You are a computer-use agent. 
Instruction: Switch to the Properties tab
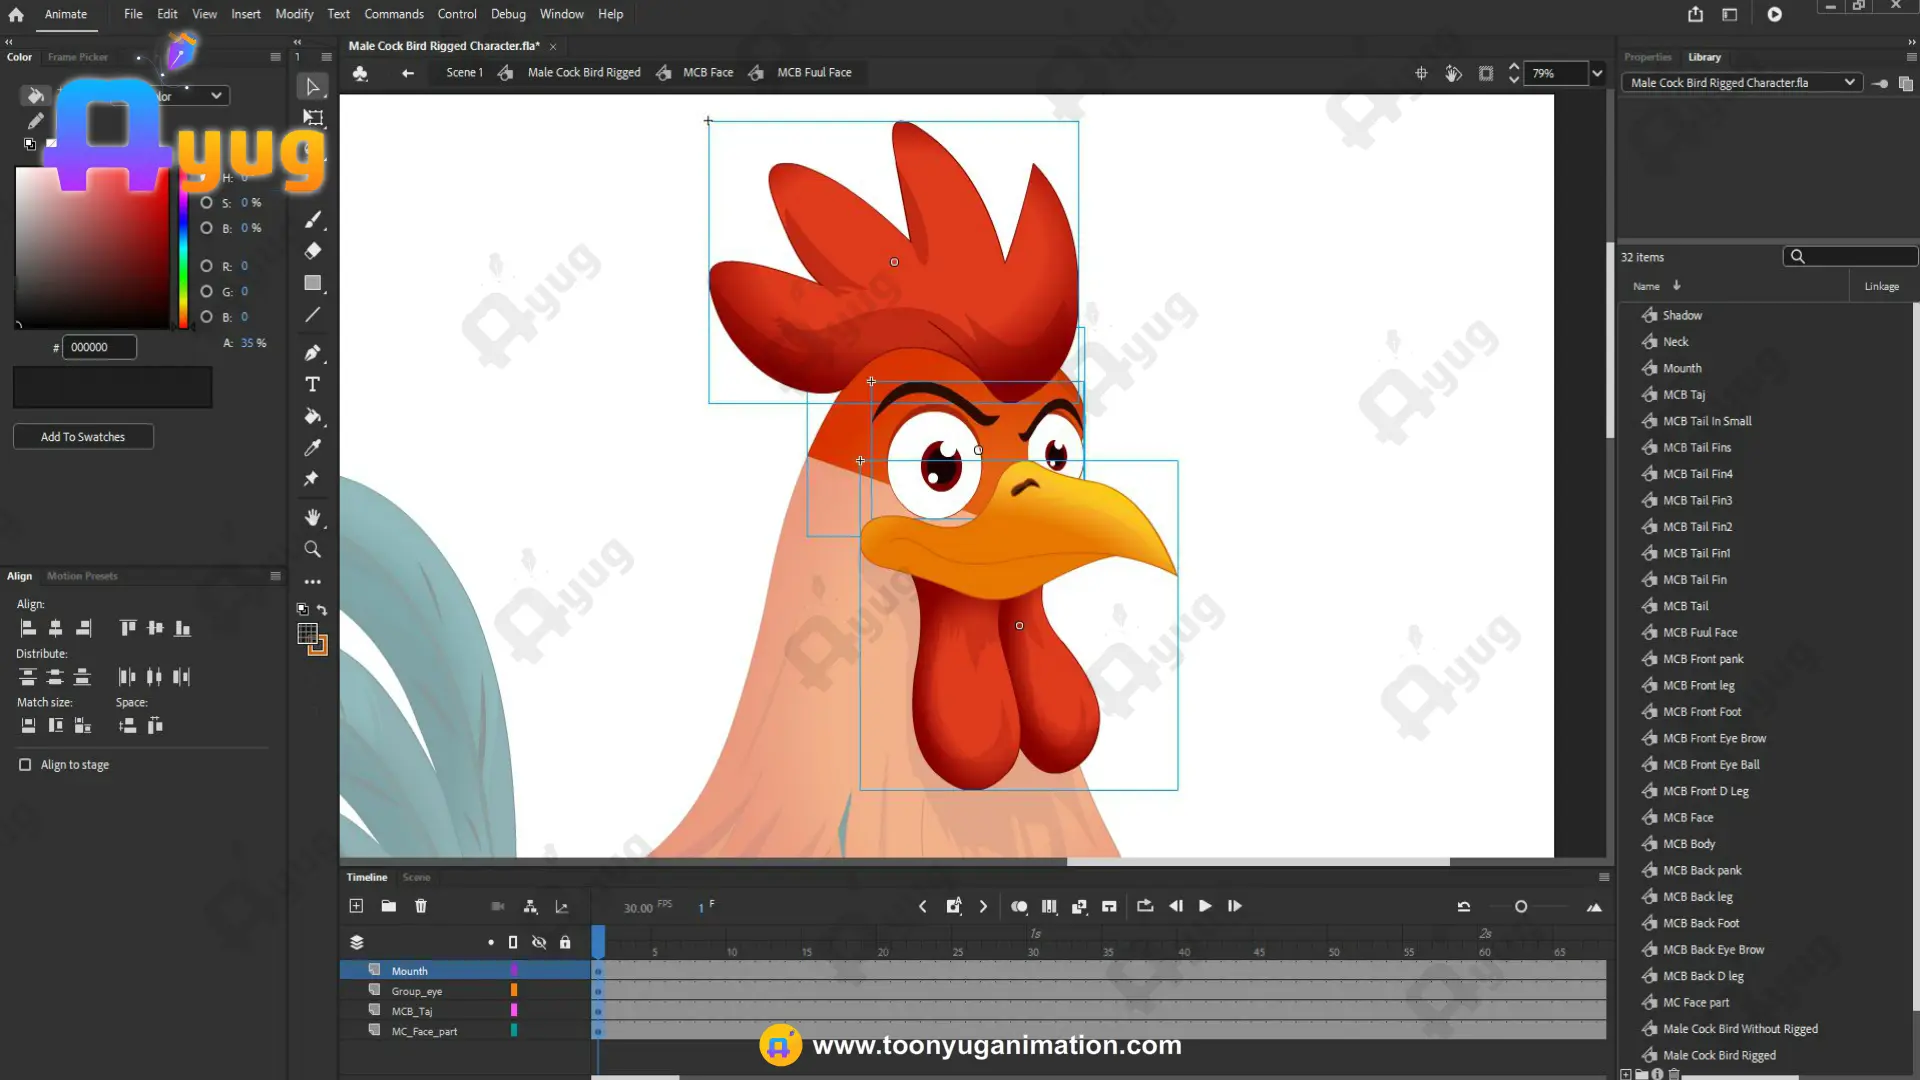coord(1647,57)
